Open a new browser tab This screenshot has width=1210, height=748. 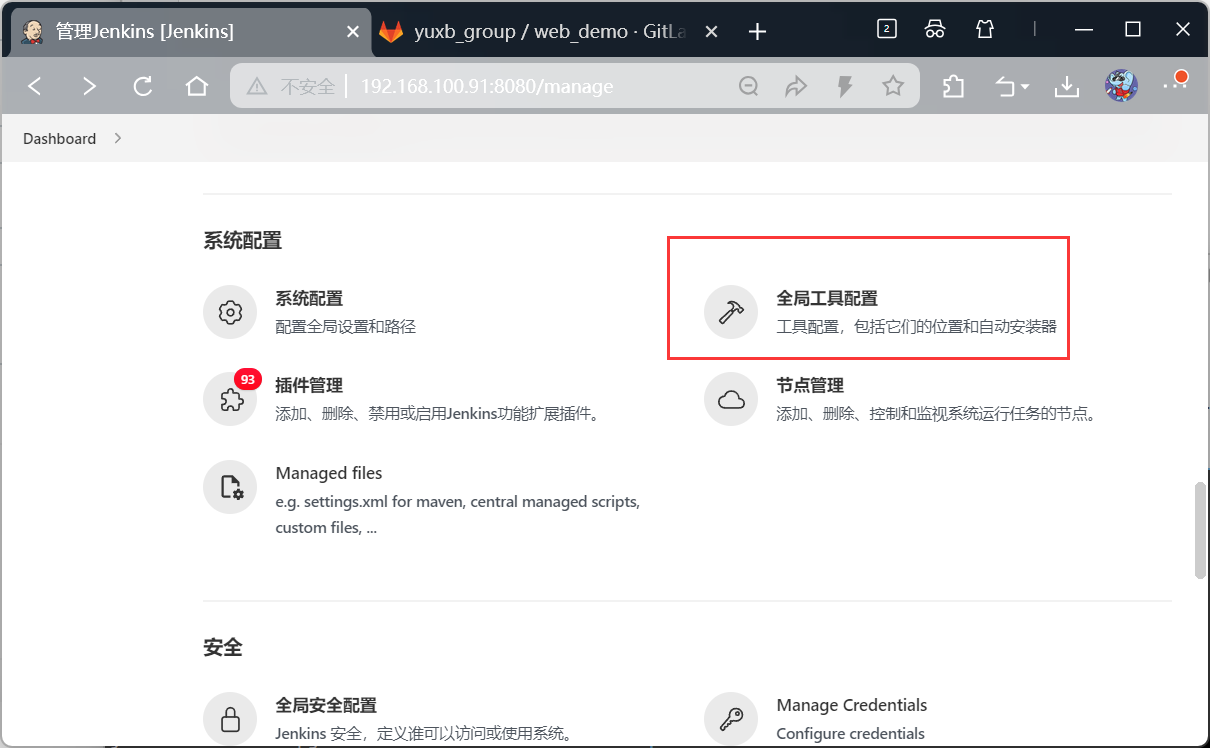click(x=757, y=32)
